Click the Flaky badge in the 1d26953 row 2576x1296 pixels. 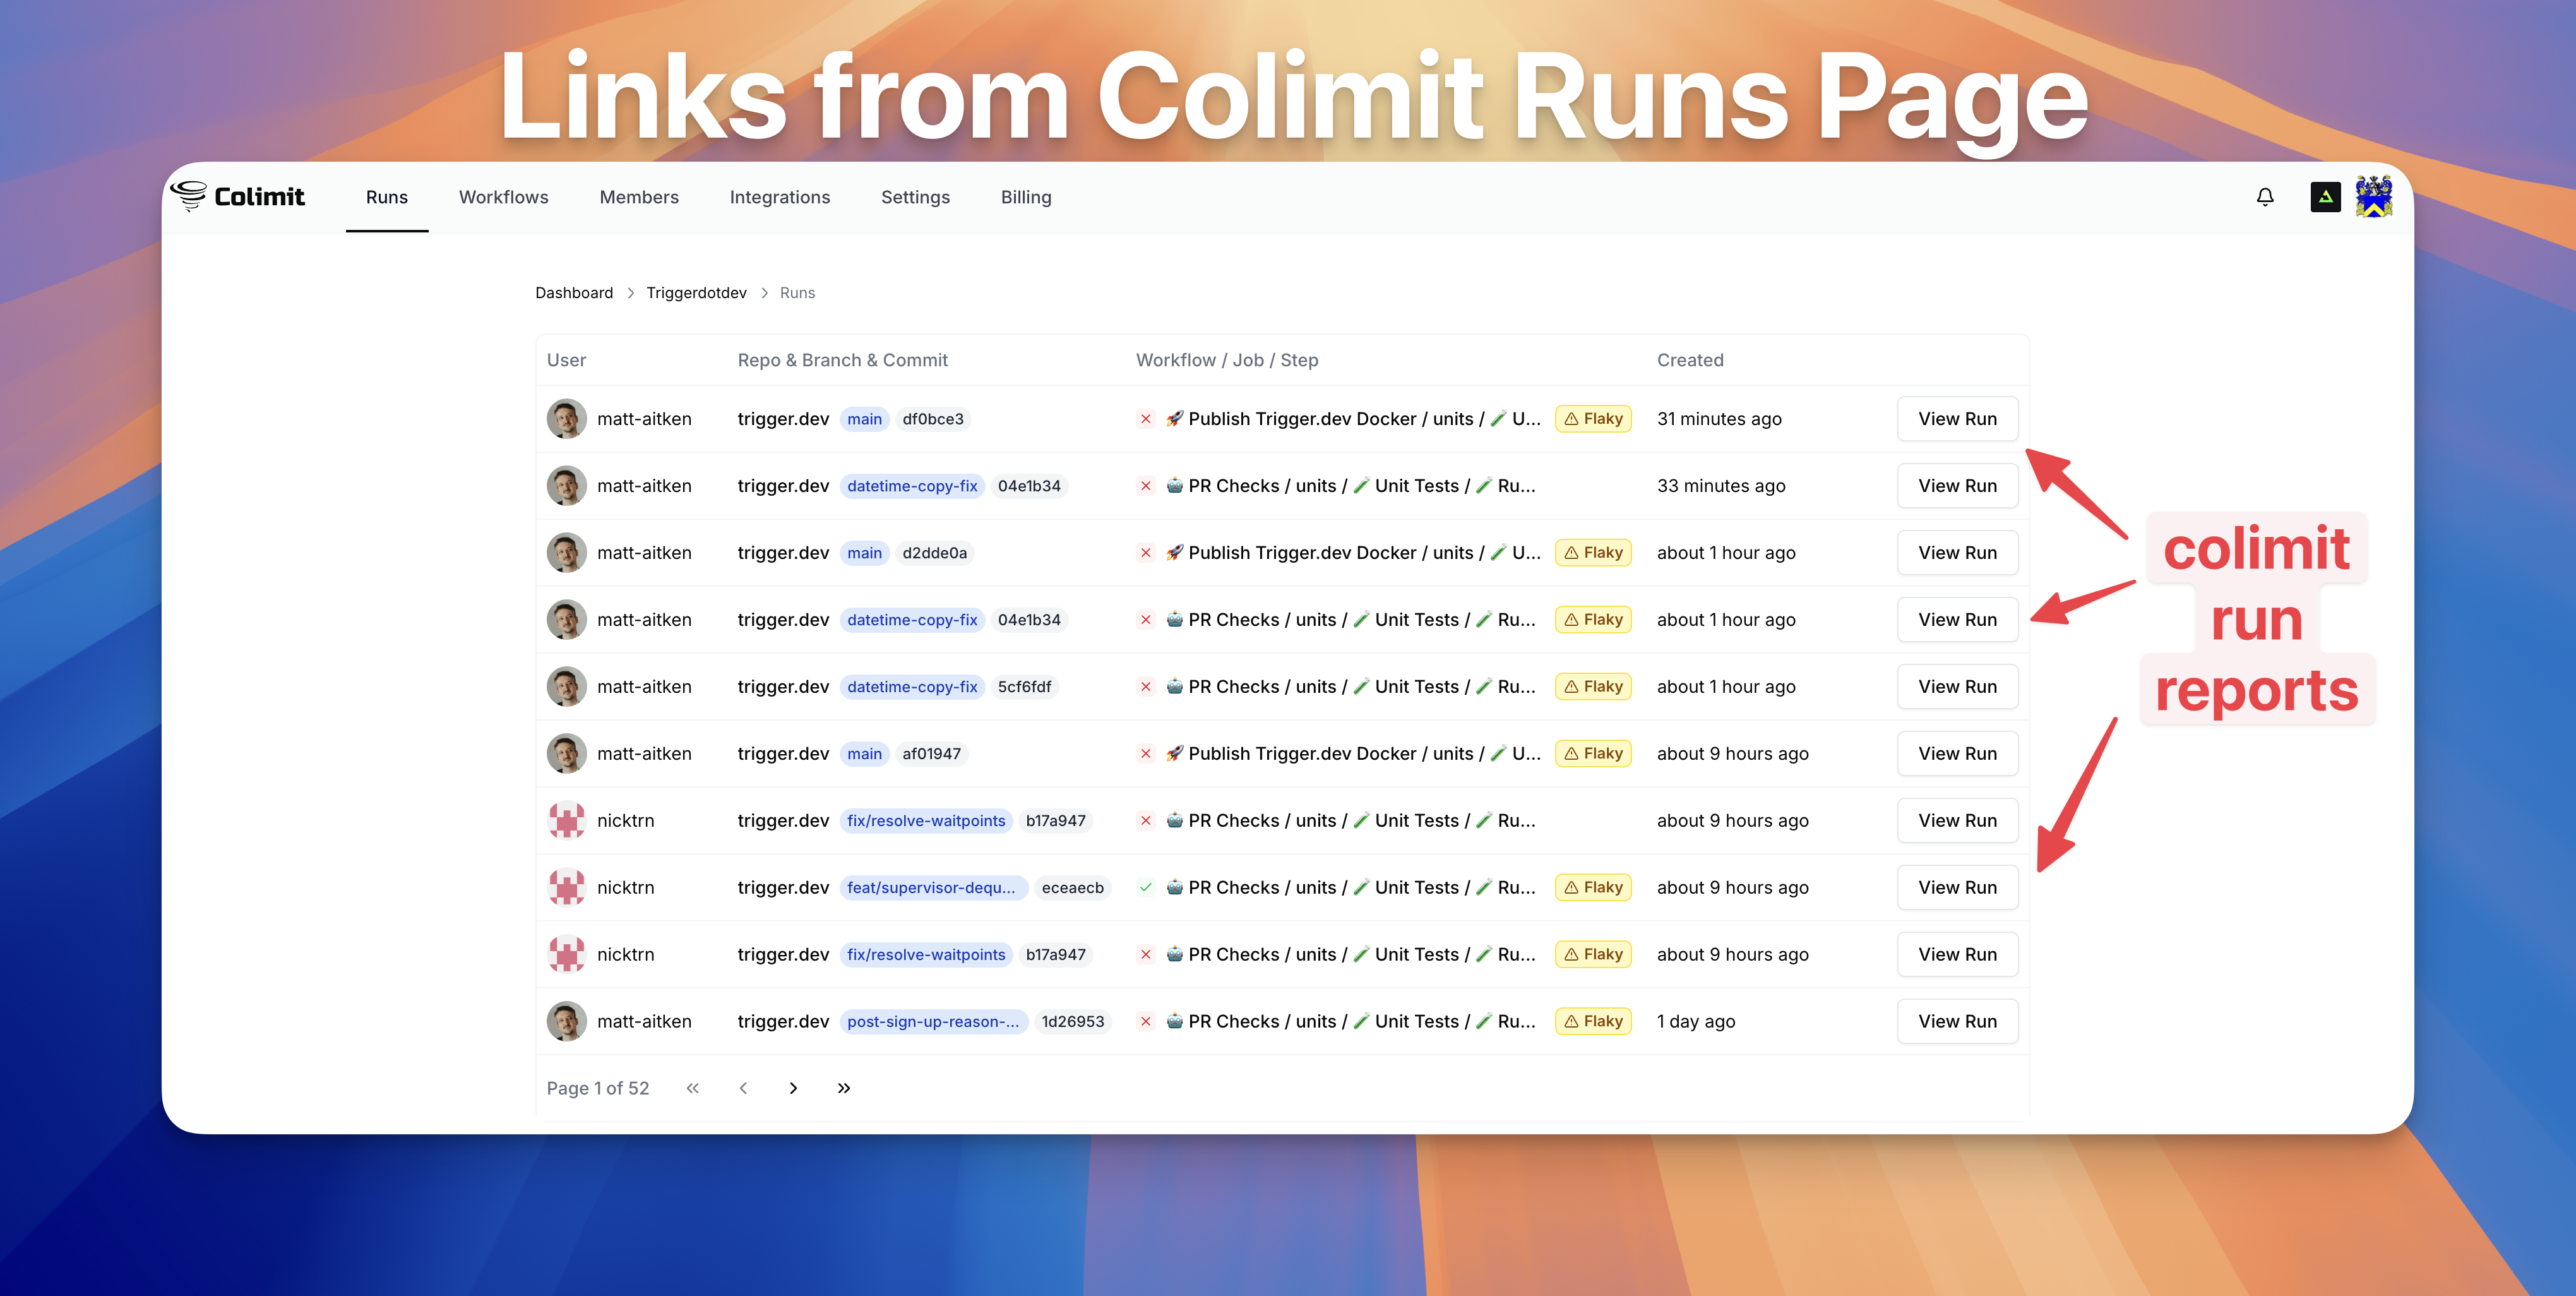click(1593, 1021)
